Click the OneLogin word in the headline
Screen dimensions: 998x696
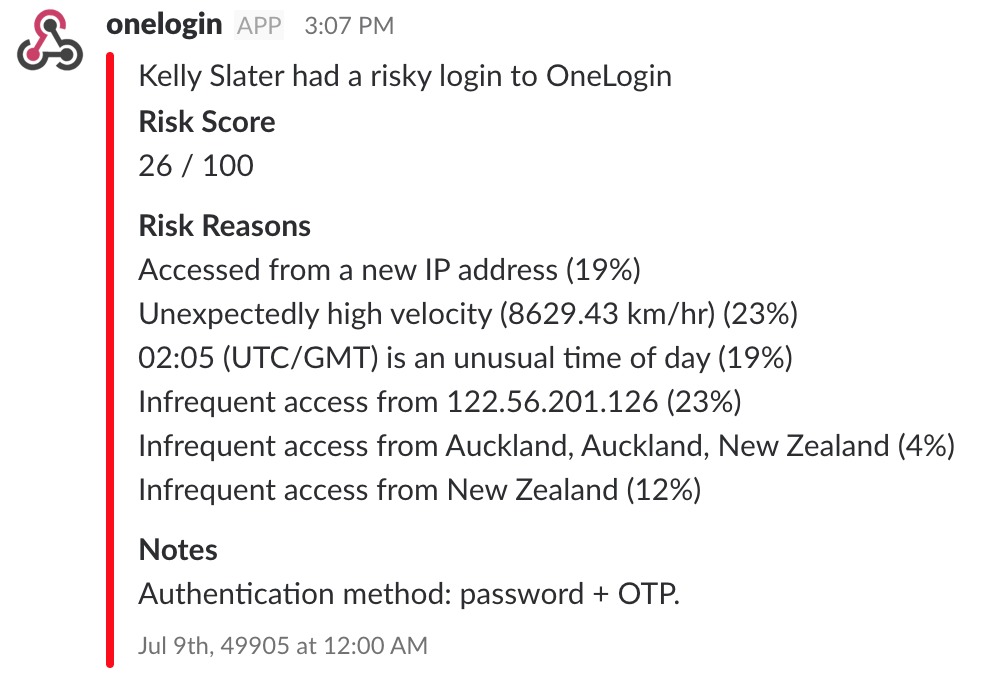(608, 76)
